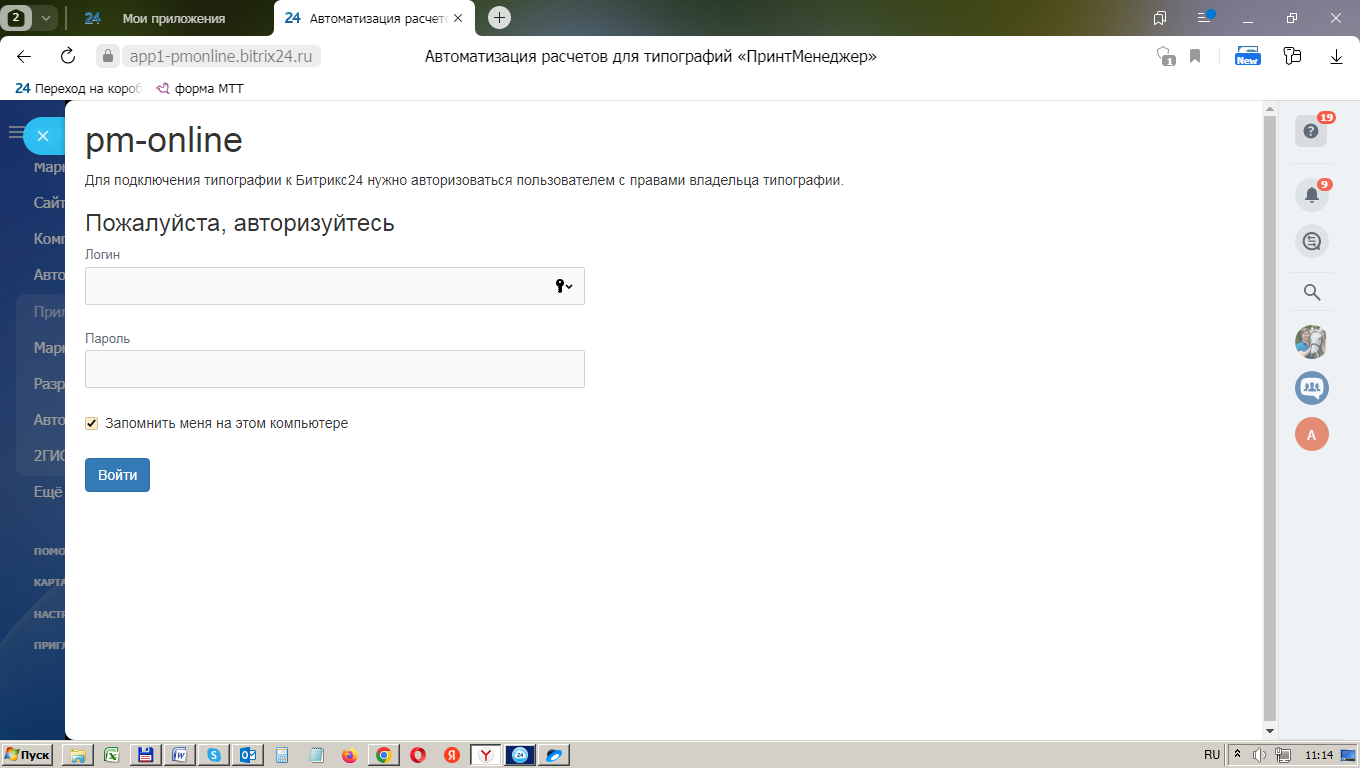The height and width of the screenshot is (768, 1360).
Task: Open the saved-passwords key dropdown in Логин field
Action: (564, 286)
